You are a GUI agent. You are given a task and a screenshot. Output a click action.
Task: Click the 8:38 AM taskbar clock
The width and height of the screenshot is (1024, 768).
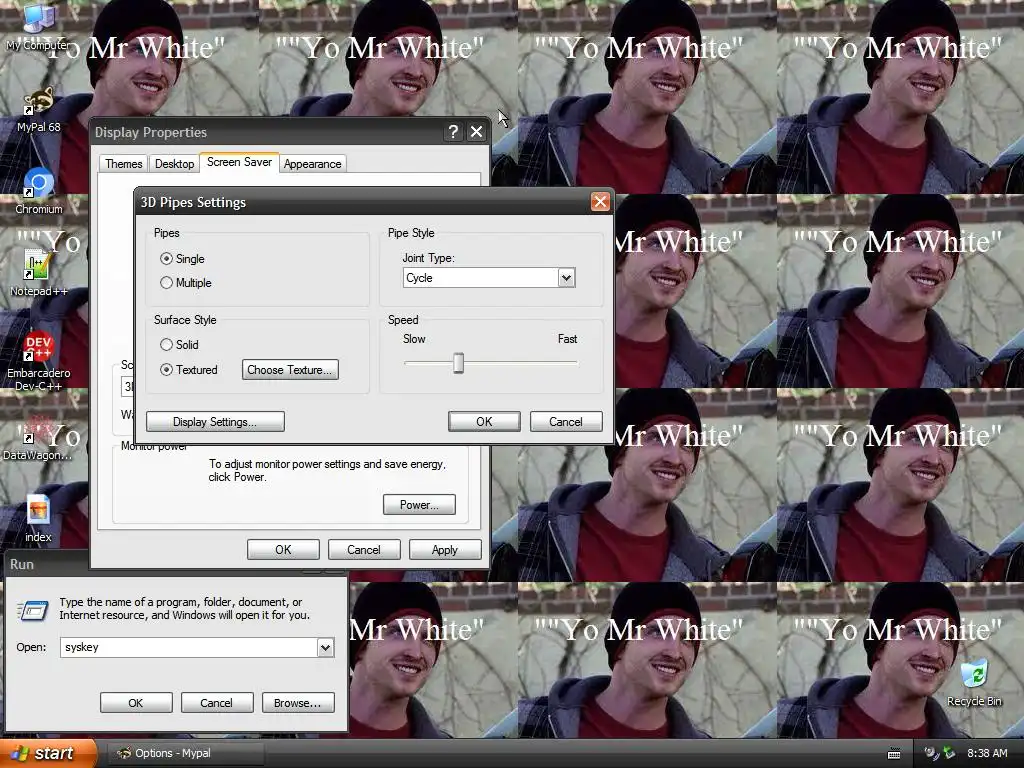pyautogui.click(x=987, y=754)
